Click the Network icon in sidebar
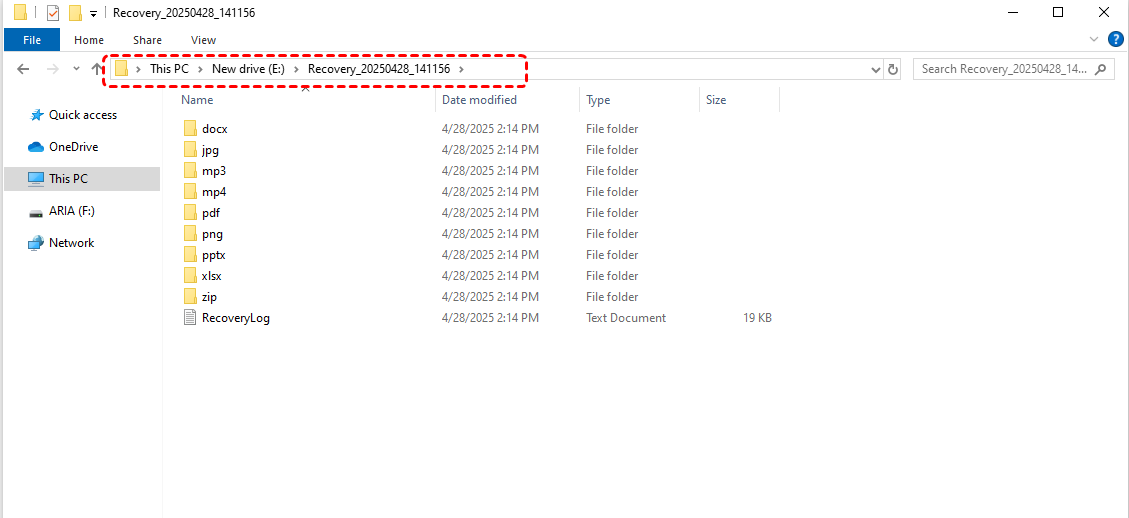The image size is (1129, 518). click(36, 243)
